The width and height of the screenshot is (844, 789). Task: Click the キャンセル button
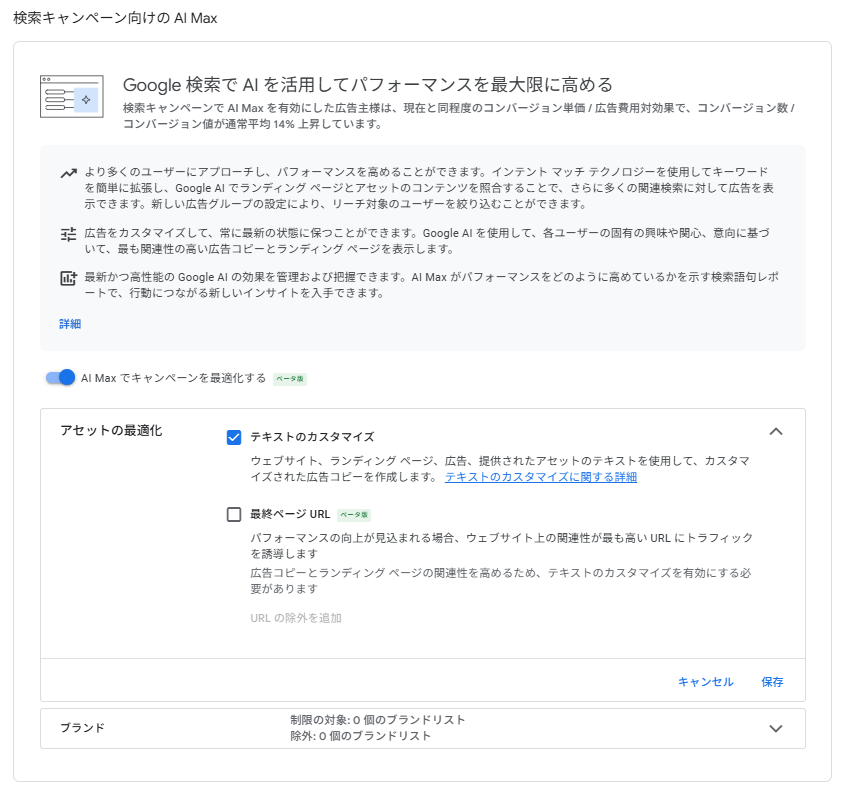(x=706, y=682)
